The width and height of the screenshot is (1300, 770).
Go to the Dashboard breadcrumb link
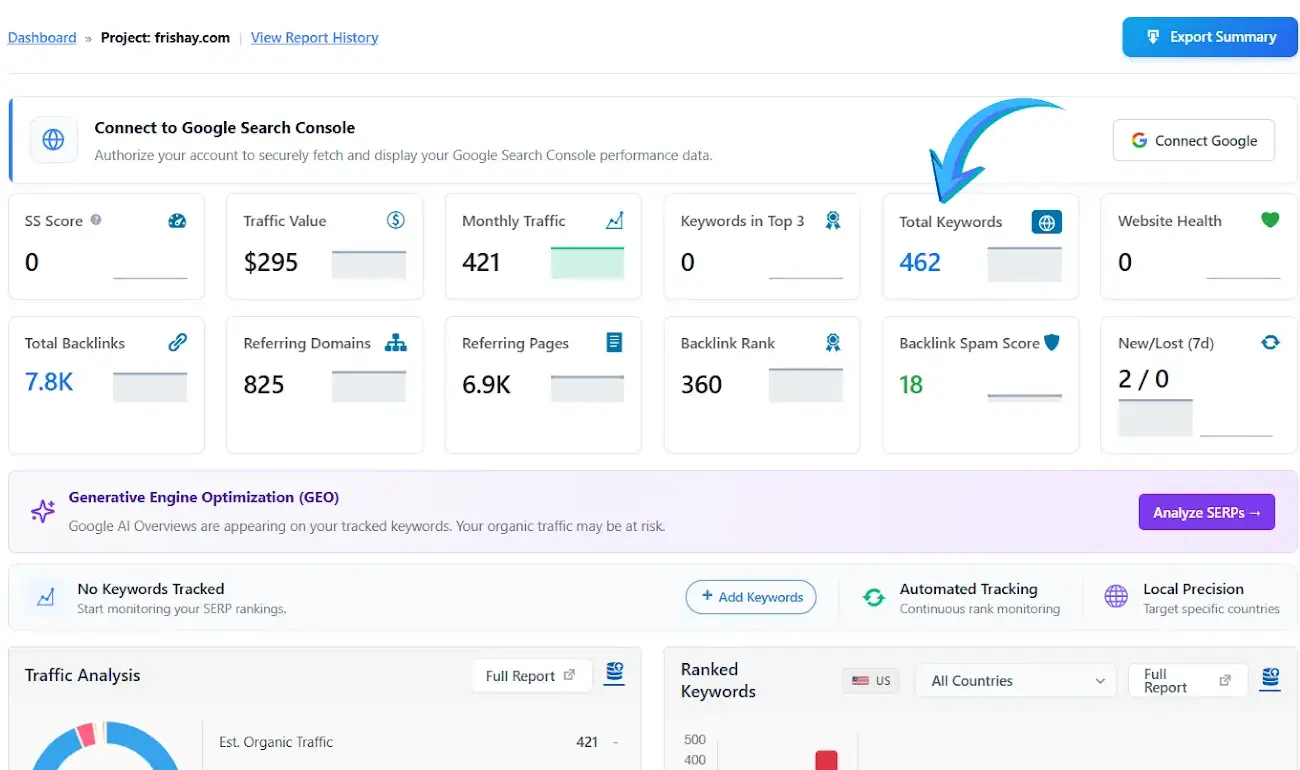click(x=42, y=38)
